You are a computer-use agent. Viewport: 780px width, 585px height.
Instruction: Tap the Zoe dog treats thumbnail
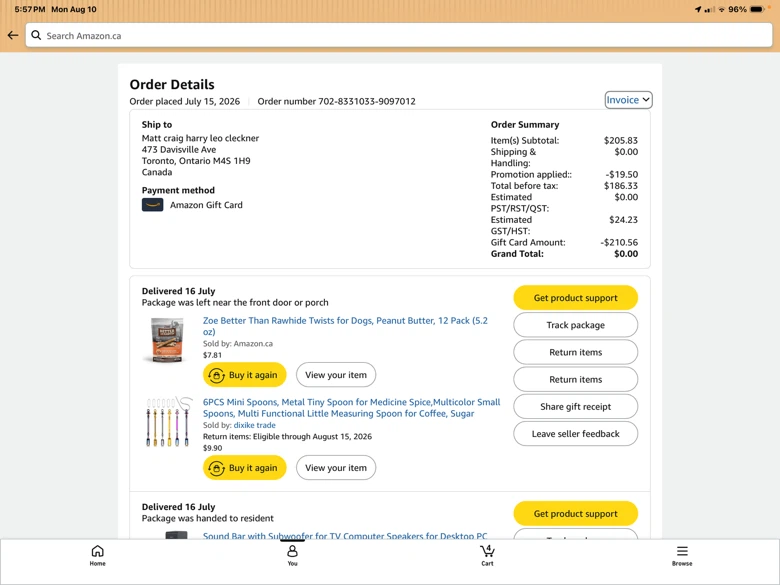click(167, 340)
